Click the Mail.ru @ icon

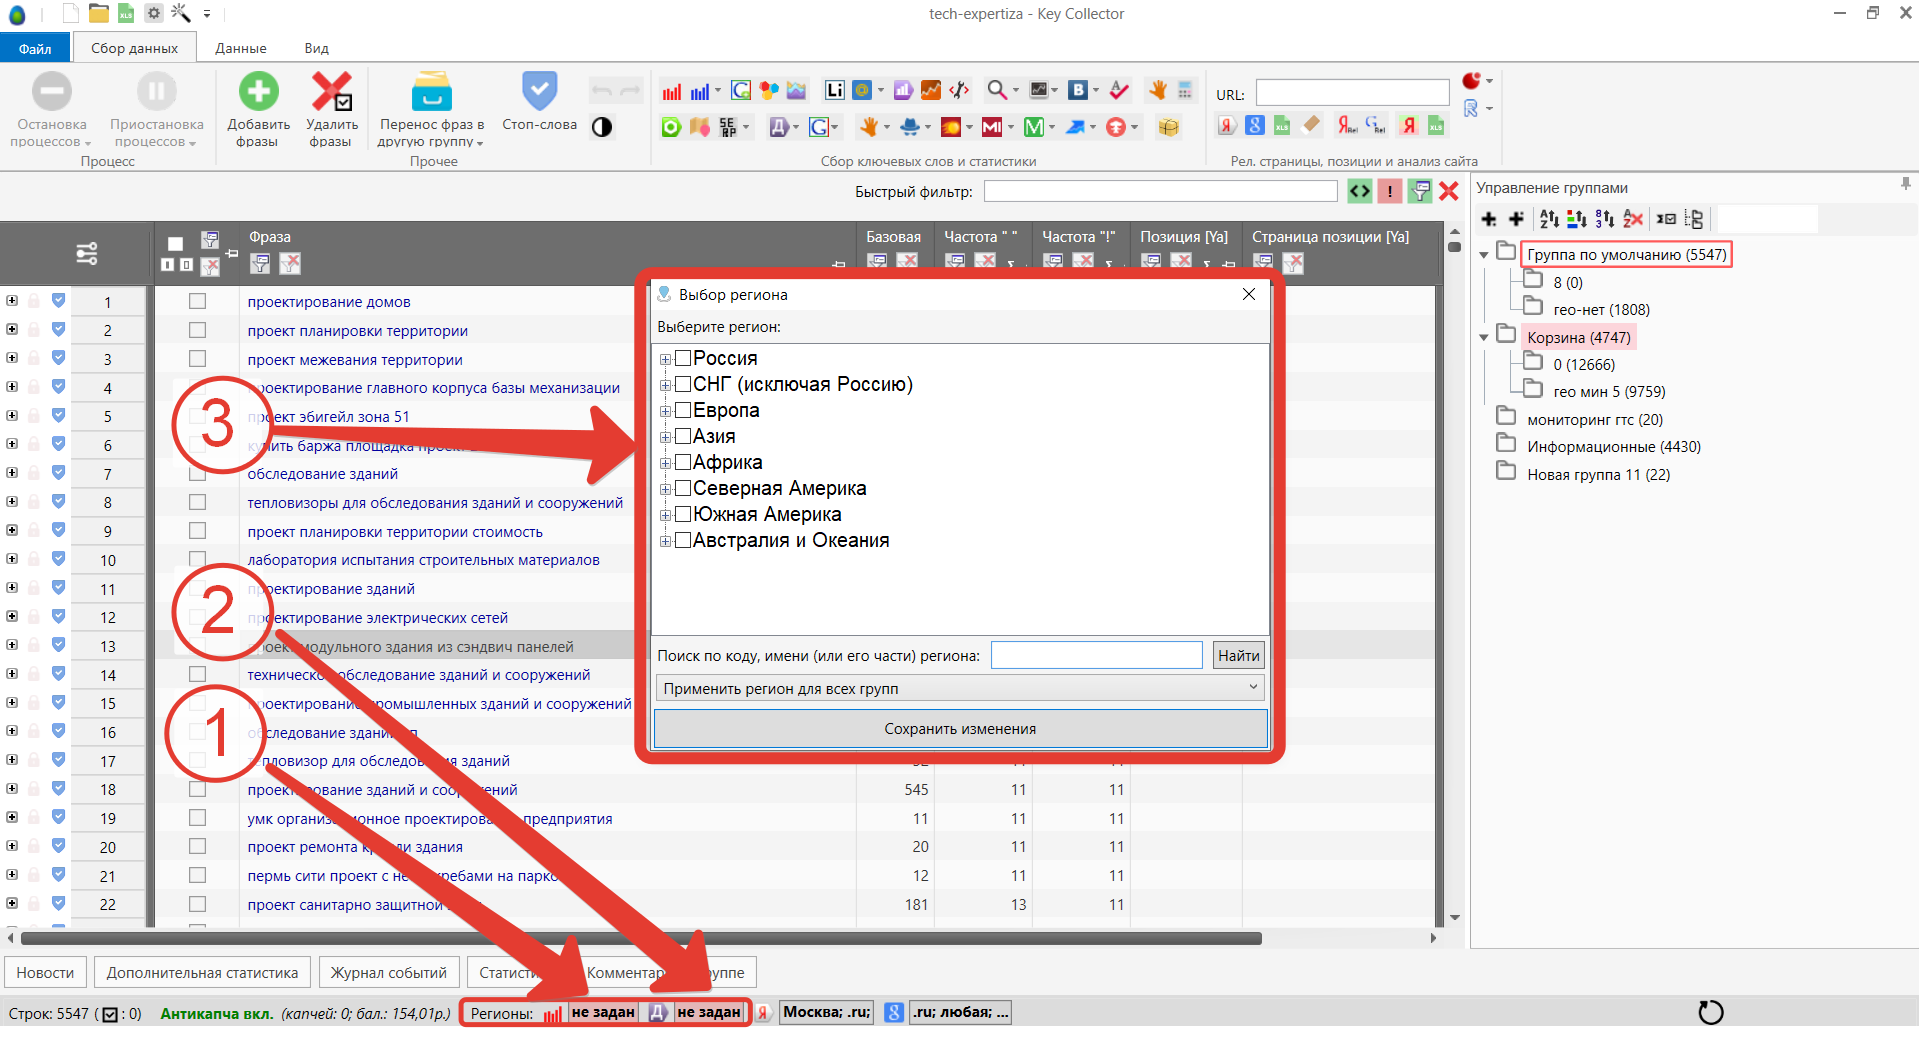tap(862, 91)
